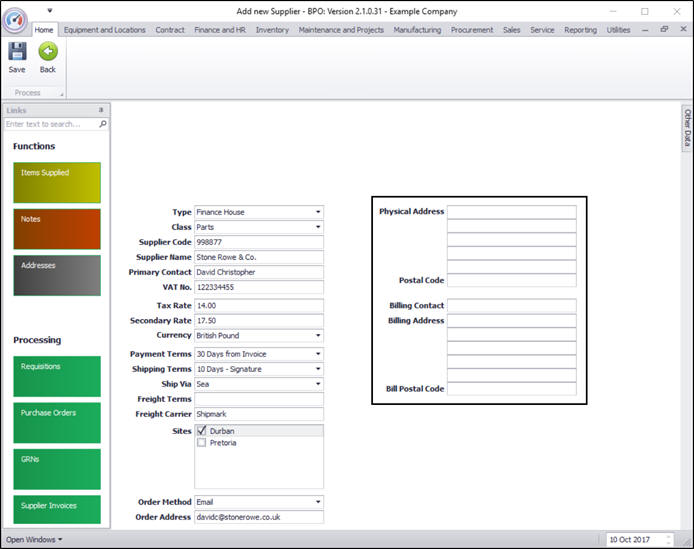Expand the Payment Terms dropdown
The image size is (694, 549).
click(318, 354)
